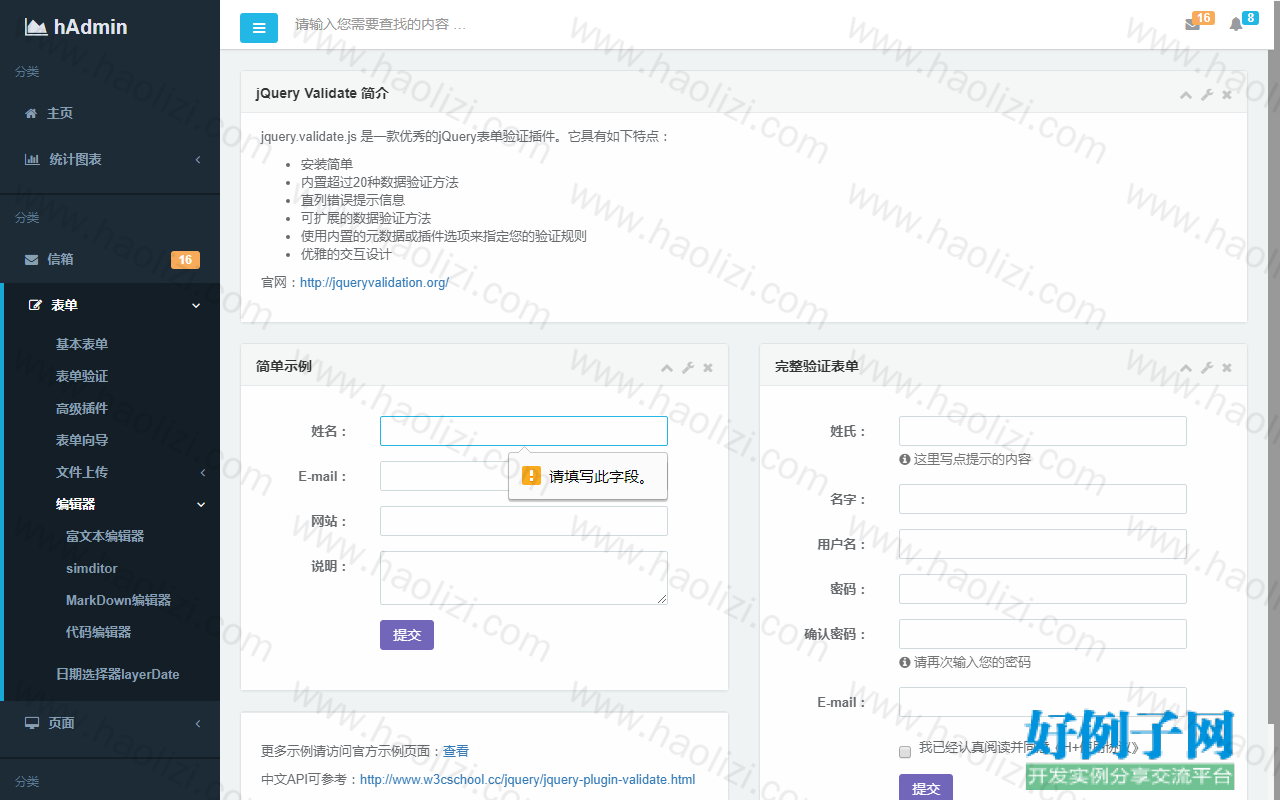Open the jqueryvalidation.org link
The height and width of the screenshot is (800, 1280).
[x=374, y=282]
